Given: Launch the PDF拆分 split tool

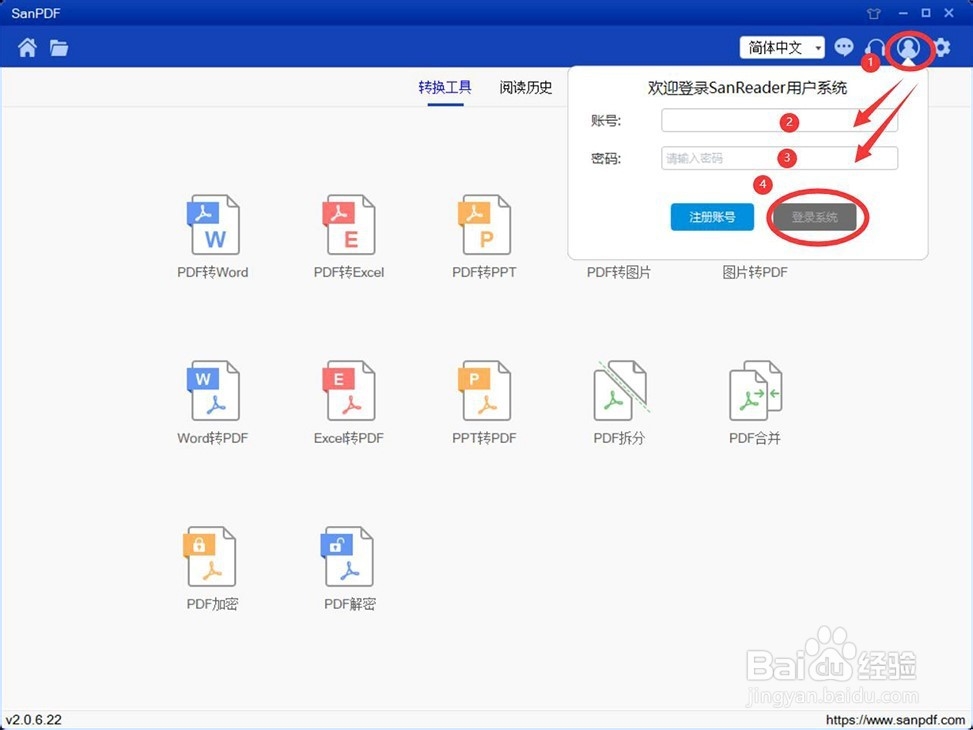Looking at the screenshot, I should pyautogui.click(x=619, y=402).
